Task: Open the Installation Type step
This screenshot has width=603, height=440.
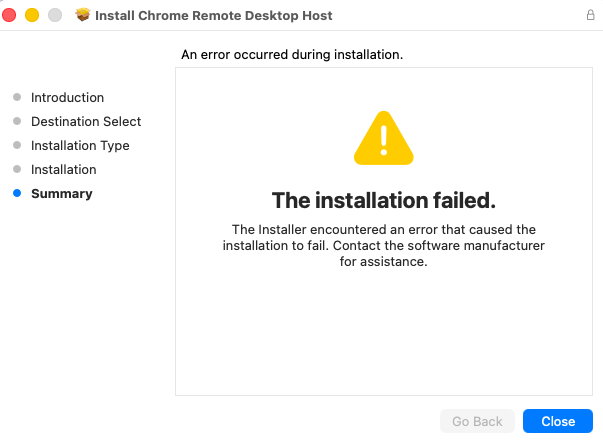Action: pyautogui.click(x=80, y=146)
